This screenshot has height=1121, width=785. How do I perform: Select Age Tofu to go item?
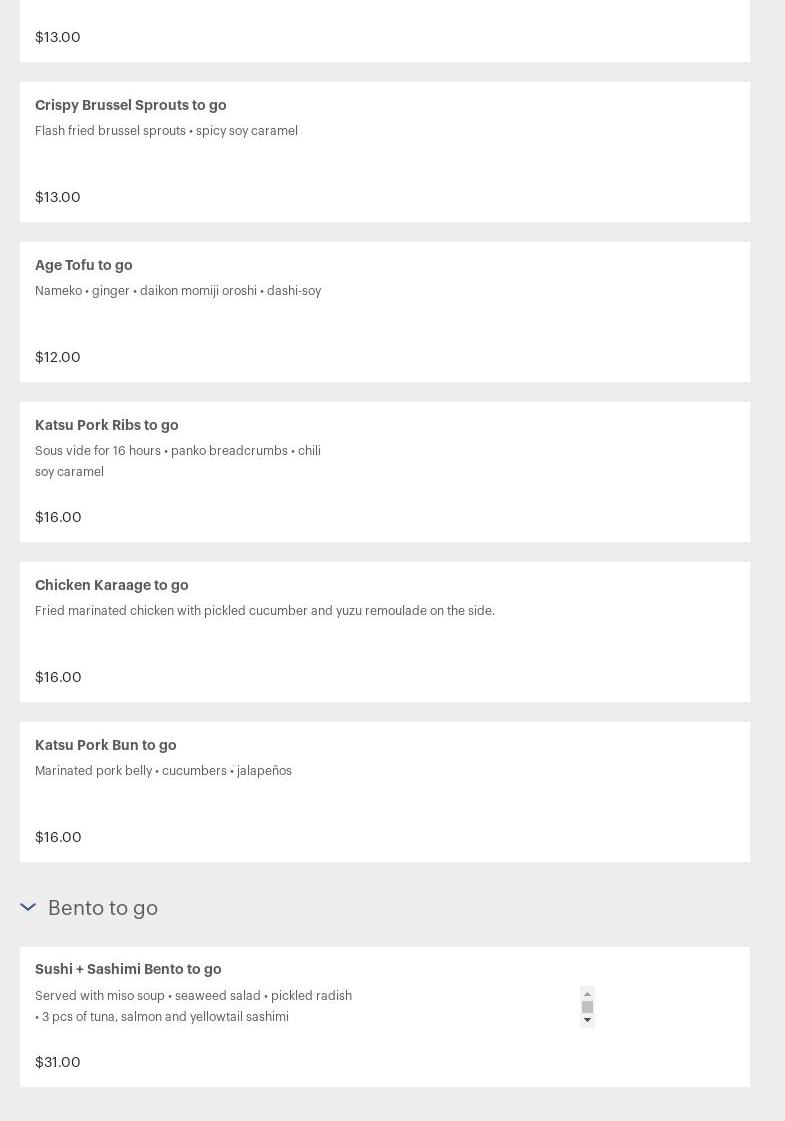pos(385,312)
